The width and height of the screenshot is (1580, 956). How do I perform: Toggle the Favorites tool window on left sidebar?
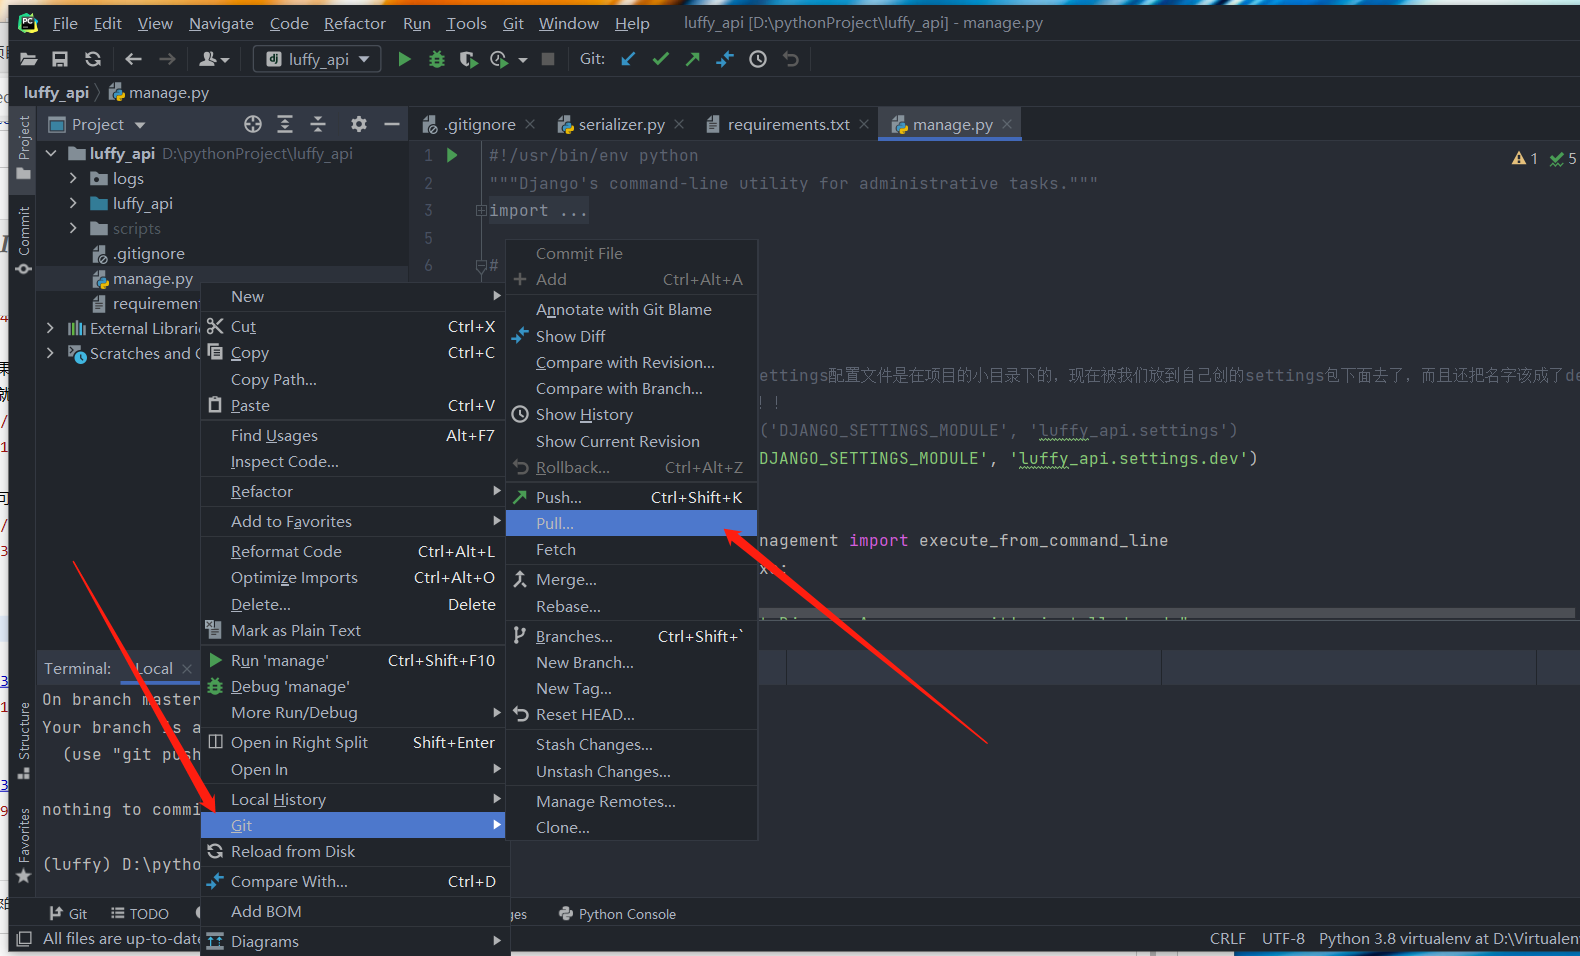[24, 846]
